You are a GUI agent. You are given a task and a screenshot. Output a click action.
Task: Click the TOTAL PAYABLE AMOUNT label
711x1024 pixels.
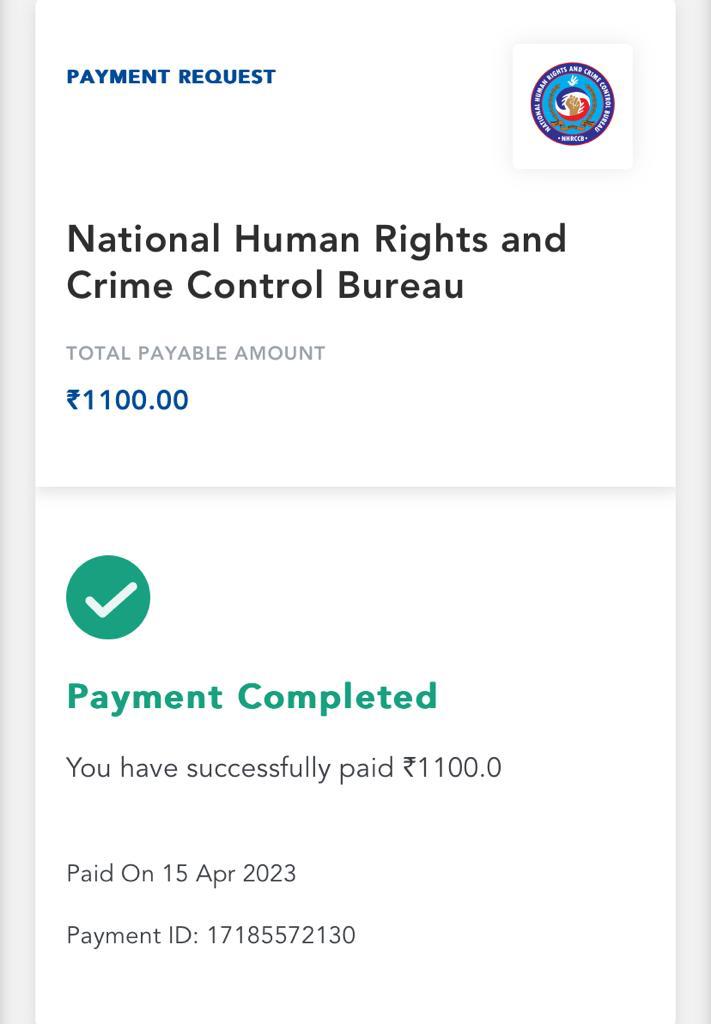pyautogui.click(x=196, y=353)
